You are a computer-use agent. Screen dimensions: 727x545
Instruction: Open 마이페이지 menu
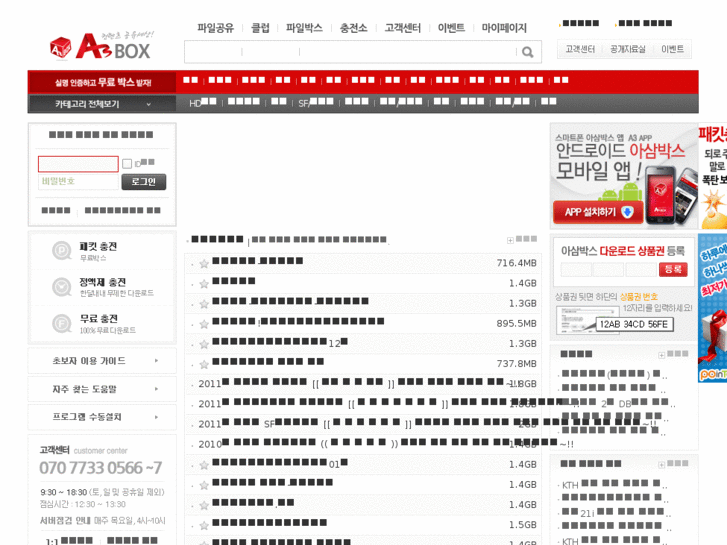pos(504,28)
